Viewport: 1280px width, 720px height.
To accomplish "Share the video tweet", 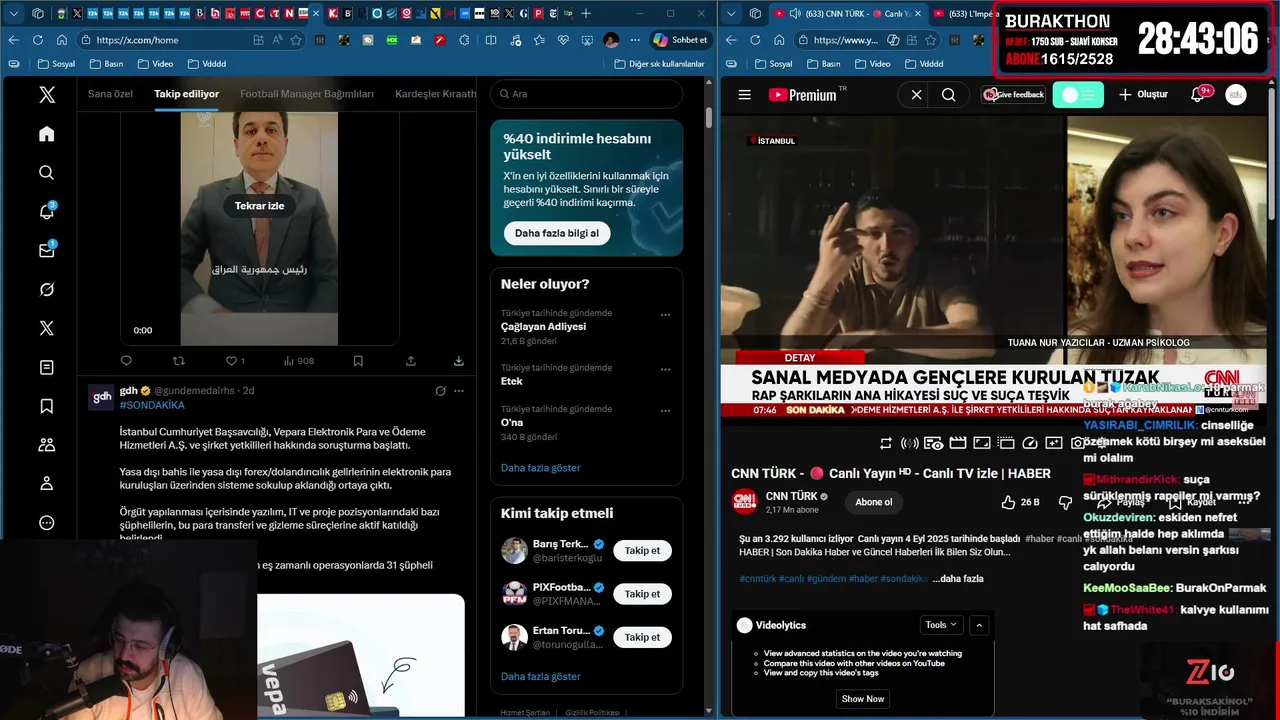I will point(411,361).
